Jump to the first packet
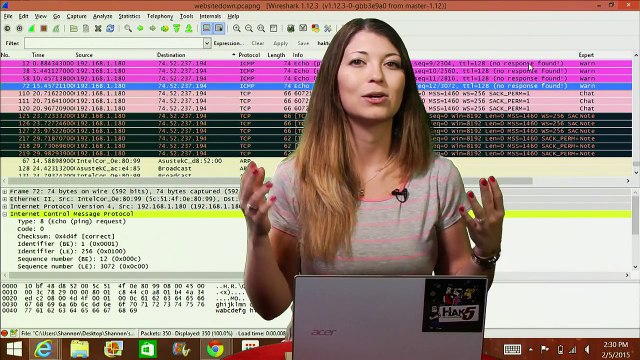The height and width of the screenshot is (360, 640). [176, 28]
